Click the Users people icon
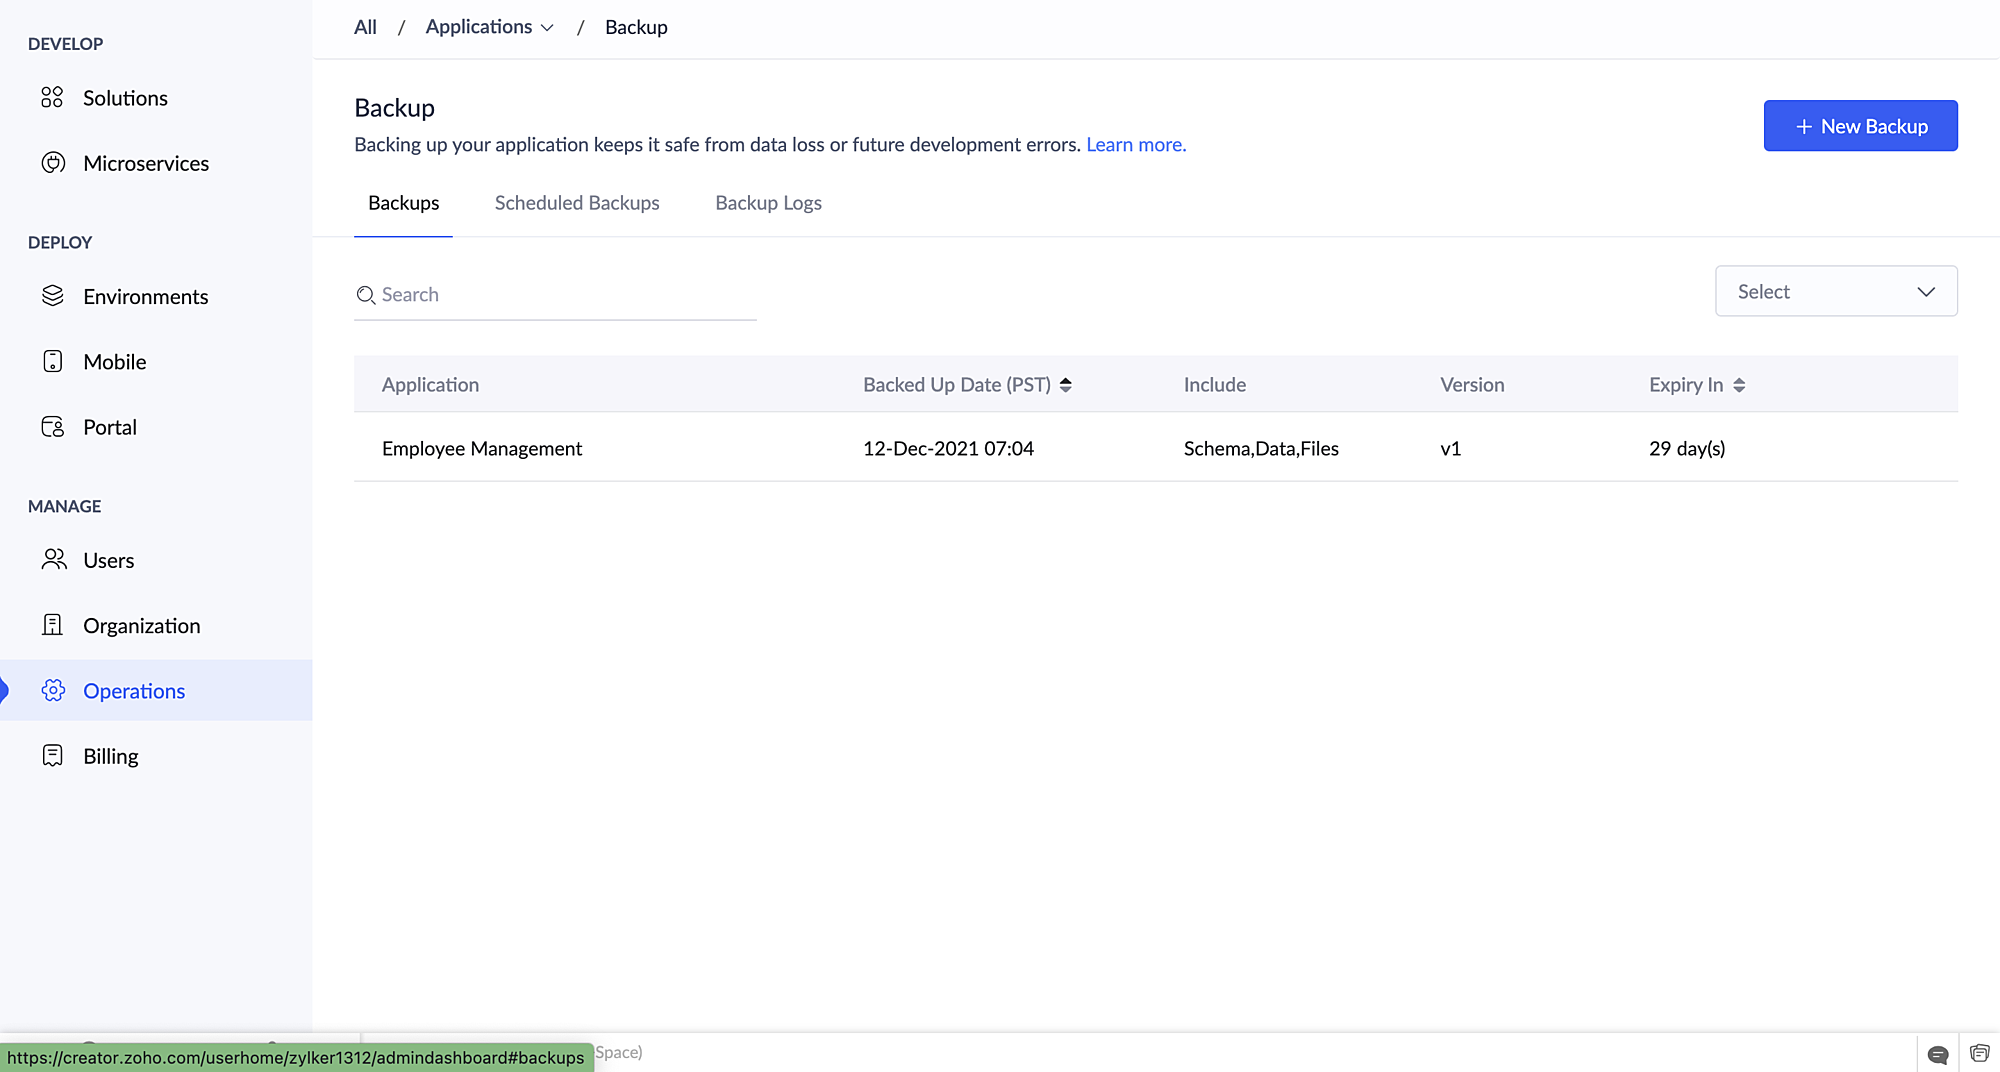Image resolution: width=2000 pixels, height=1072 pixels. pyautogui.click(x=54, y=560)
